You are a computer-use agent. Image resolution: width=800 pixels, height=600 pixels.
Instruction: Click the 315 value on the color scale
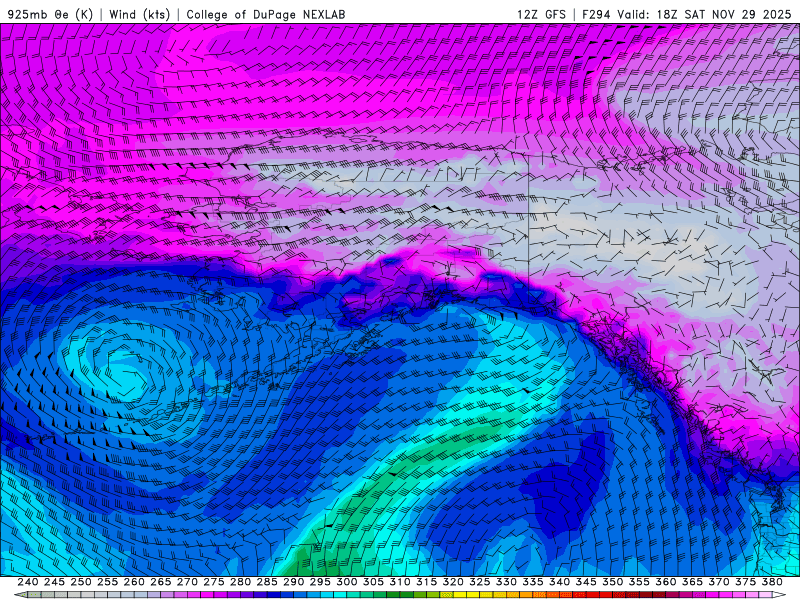click(x=427, y=582)
